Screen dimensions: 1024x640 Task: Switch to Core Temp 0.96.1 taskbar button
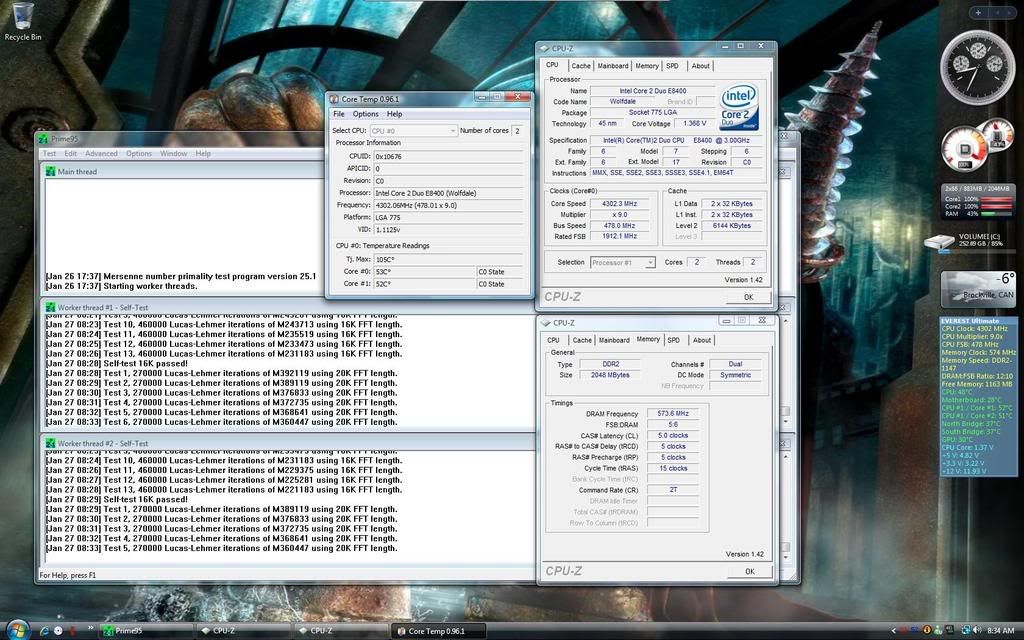[x=440, y=631]
